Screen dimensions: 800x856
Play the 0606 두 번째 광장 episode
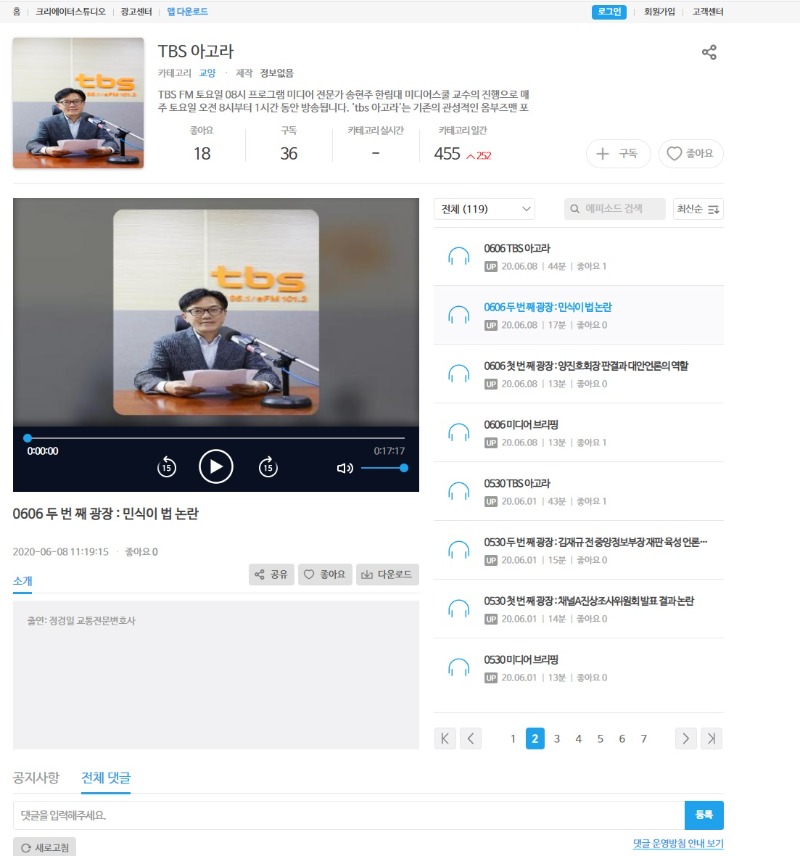pyautogui.click(x=216, y=467)
